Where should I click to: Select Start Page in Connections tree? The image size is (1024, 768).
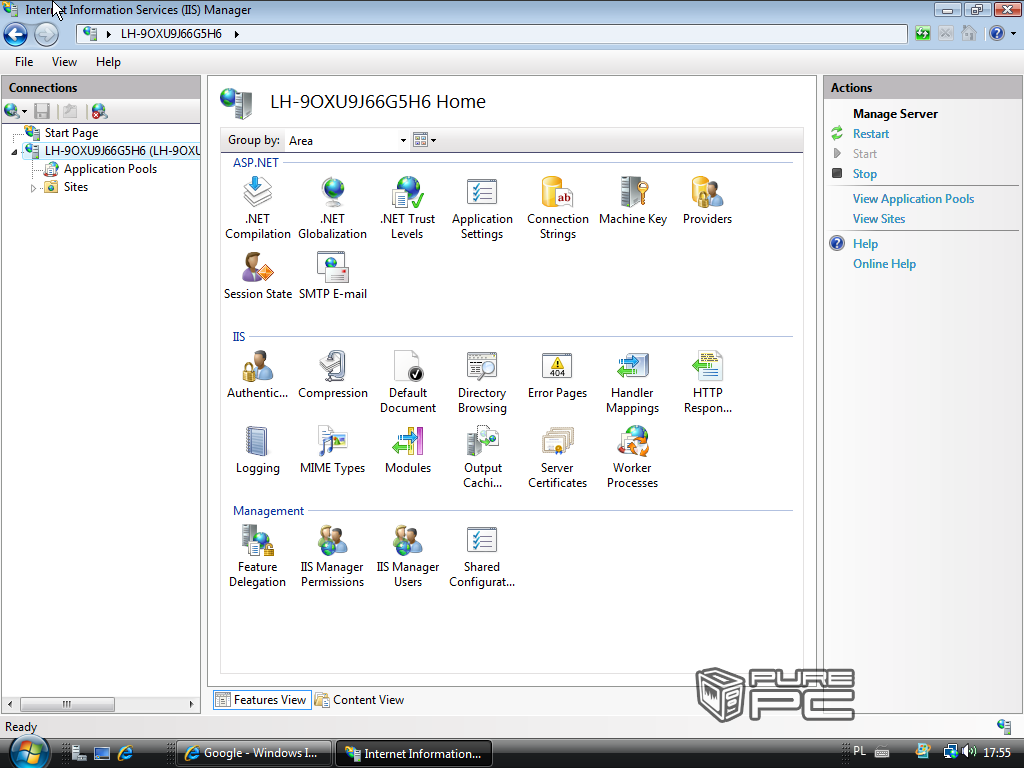71,133
